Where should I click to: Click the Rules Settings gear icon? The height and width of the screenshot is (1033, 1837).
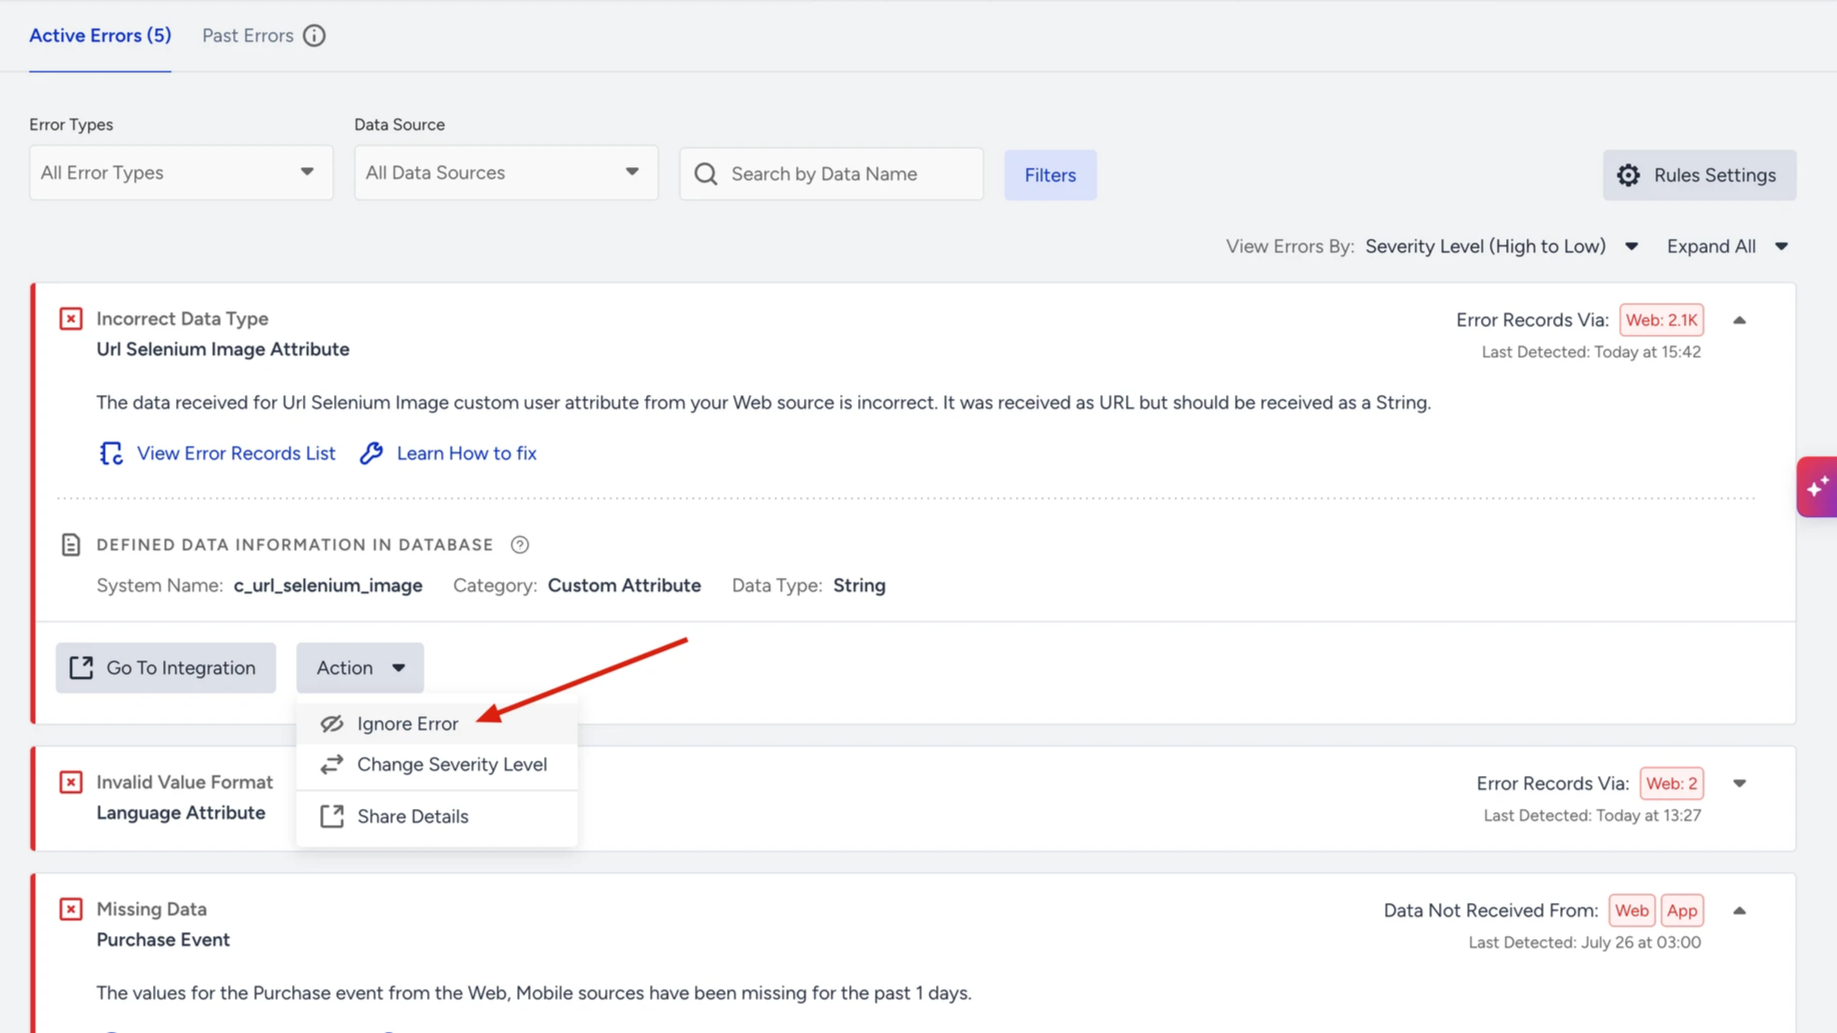point(1629,175)
